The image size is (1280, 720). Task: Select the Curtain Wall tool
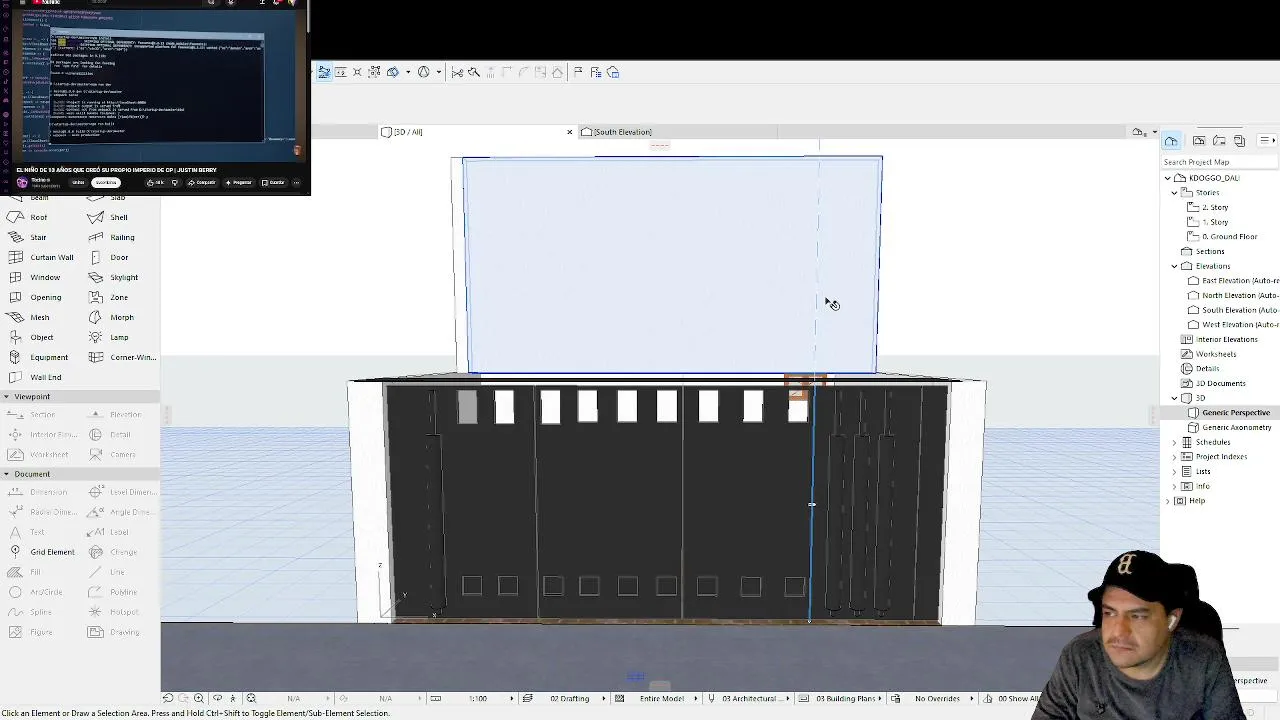pyautogui.click(x=41, y=257)
